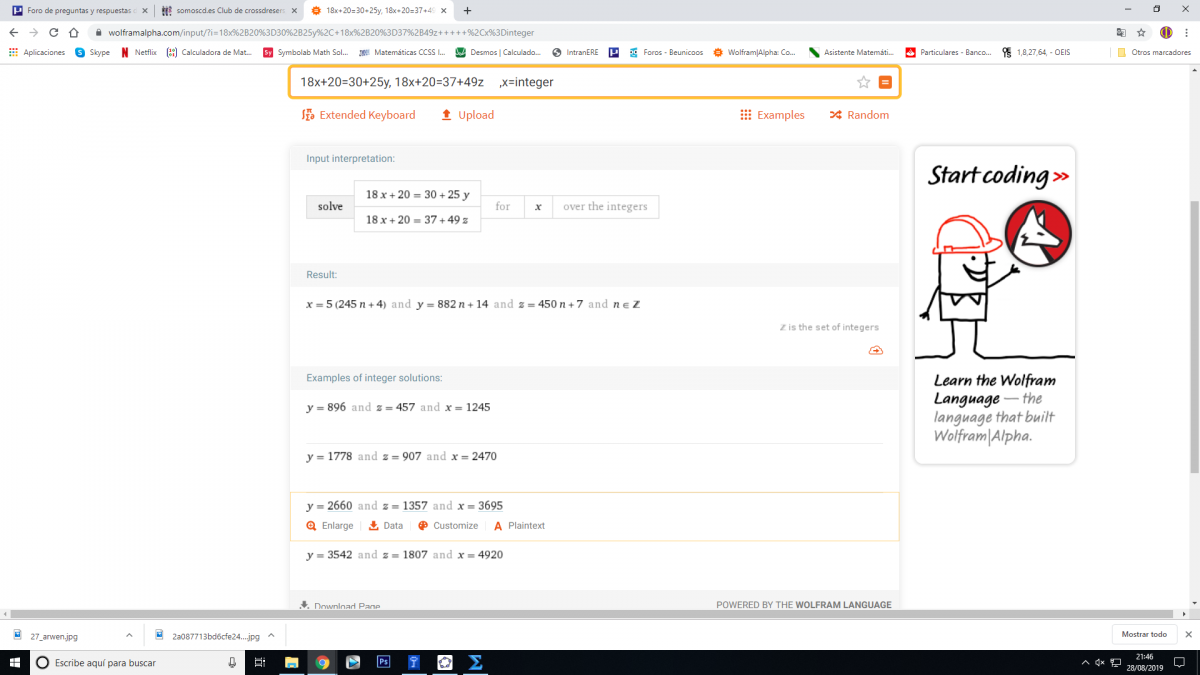Click the Upload option
The height and width of the screenshot is (675, 1200).
(x=467, y=115)
